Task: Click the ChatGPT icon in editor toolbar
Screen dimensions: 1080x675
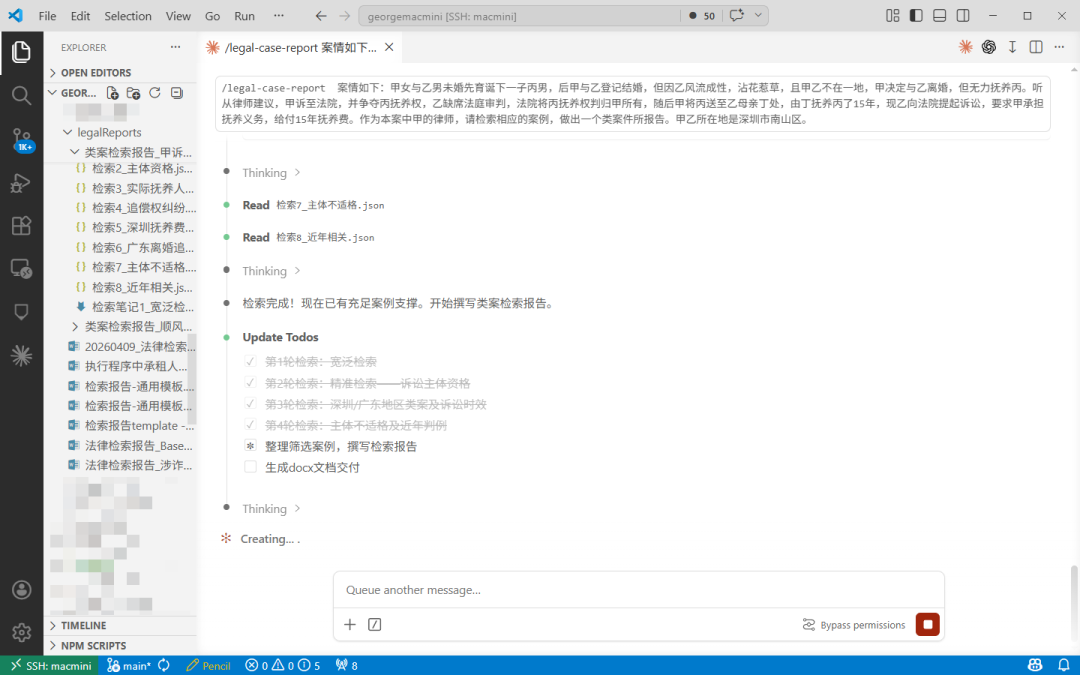Action: [989, 47]
